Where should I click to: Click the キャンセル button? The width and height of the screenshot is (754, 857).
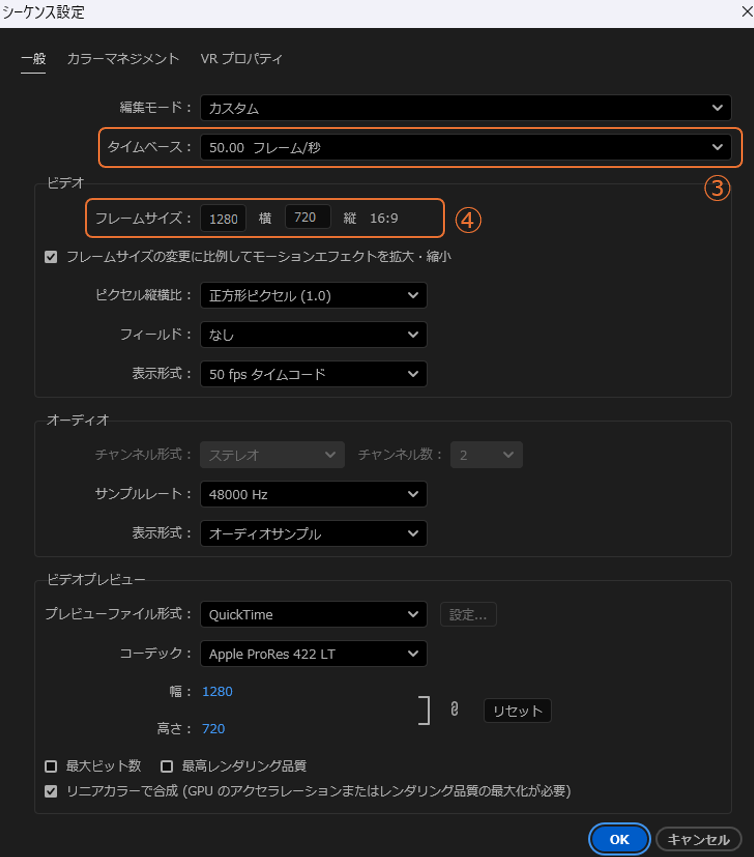[x=699, y=839]
